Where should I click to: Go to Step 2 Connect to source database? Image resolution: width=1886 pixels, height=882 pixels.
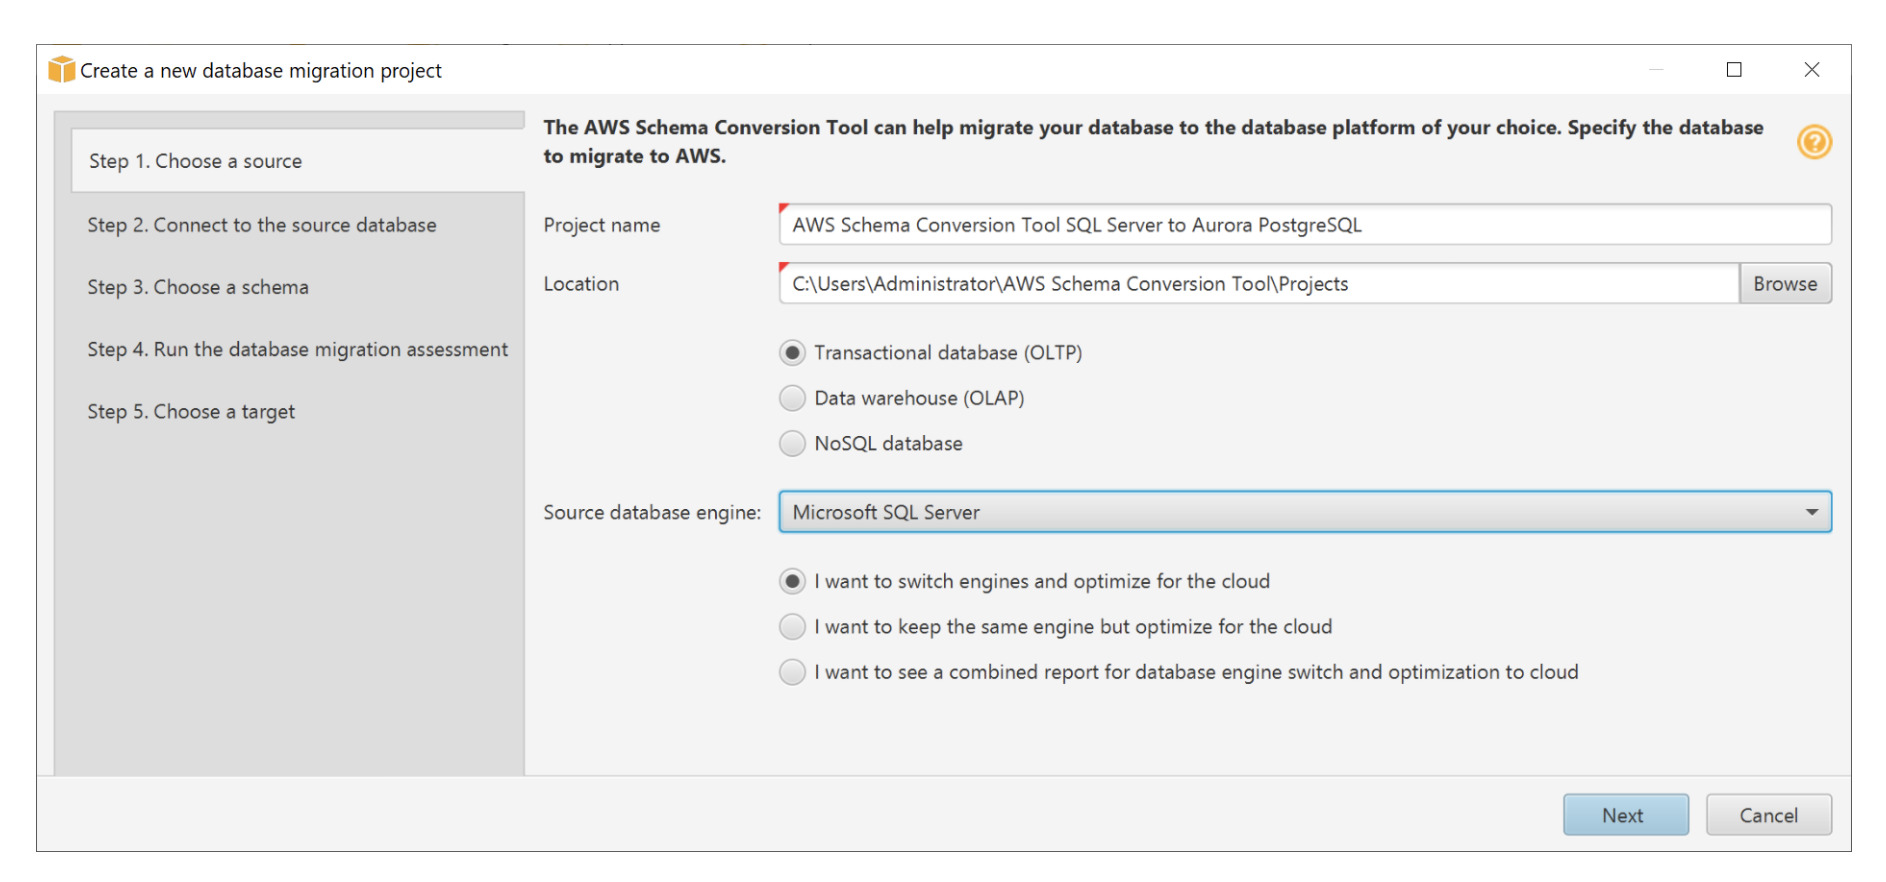click(262, 225)
